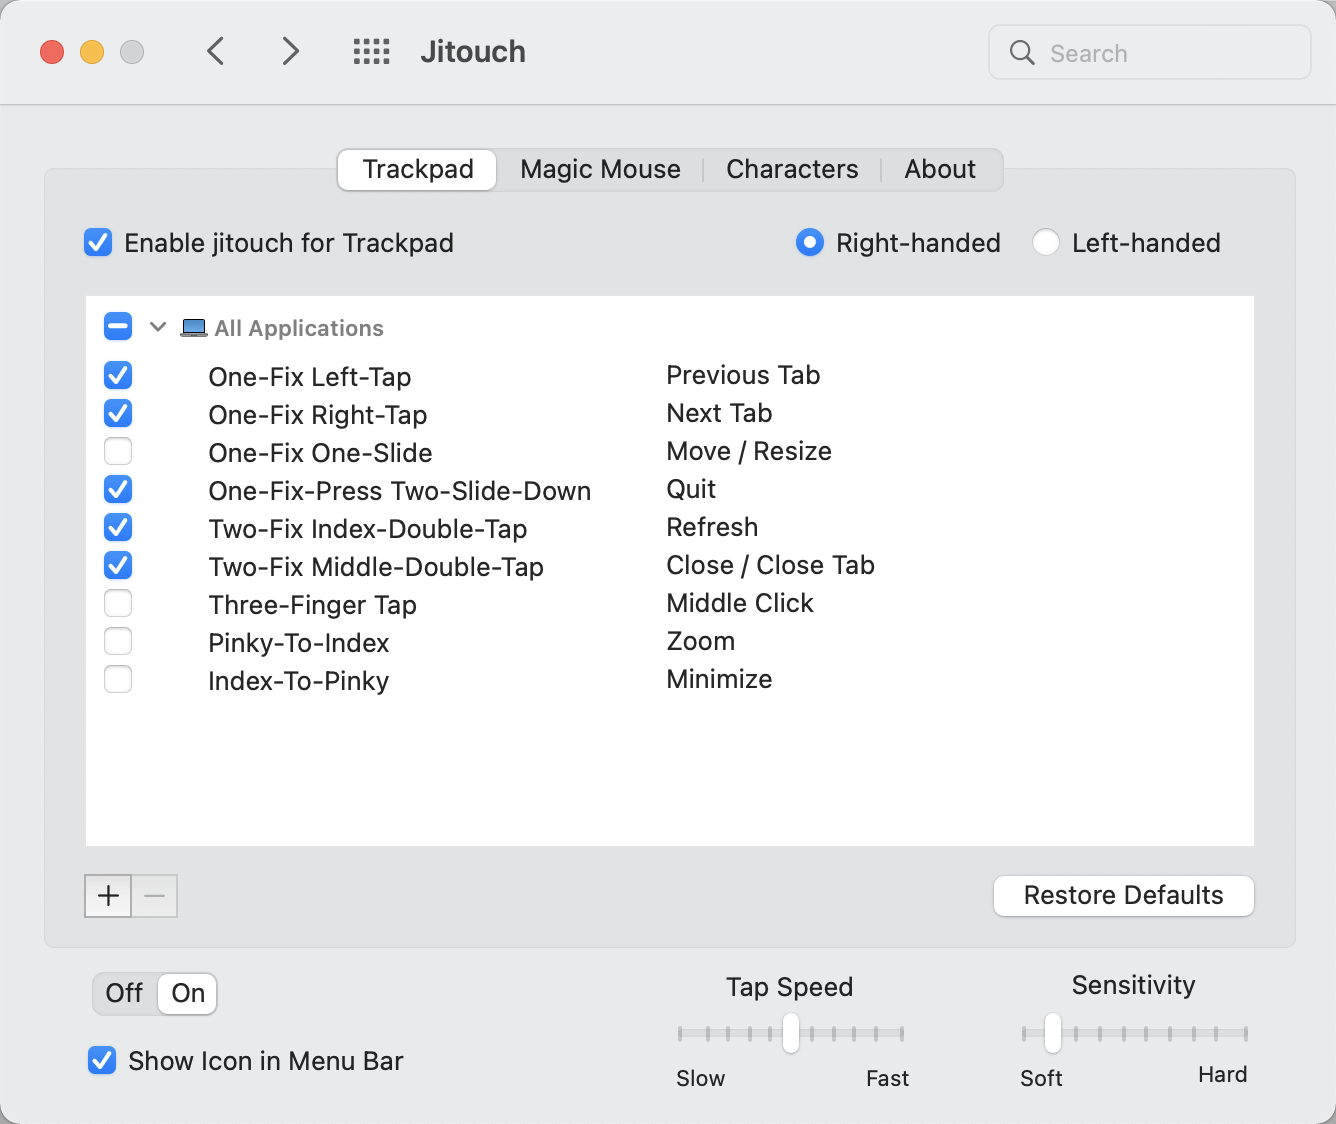This screenshot has height=1124, width=1336.
Task: Select the Quit action text
Action: coord(691,489)
